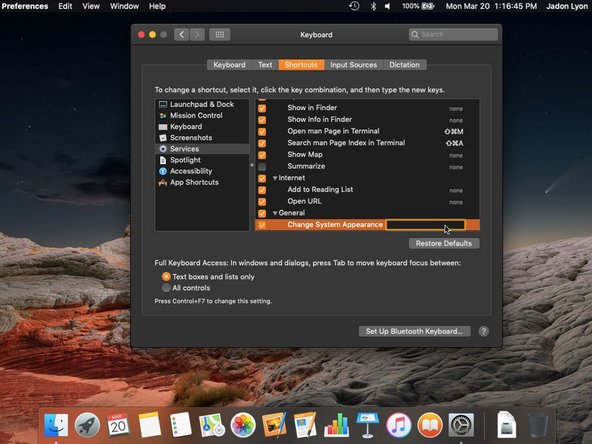The height and width of the screenshot is (444, 592).
Task: Open help with the question mark button
Action: (x=484, y=331)
